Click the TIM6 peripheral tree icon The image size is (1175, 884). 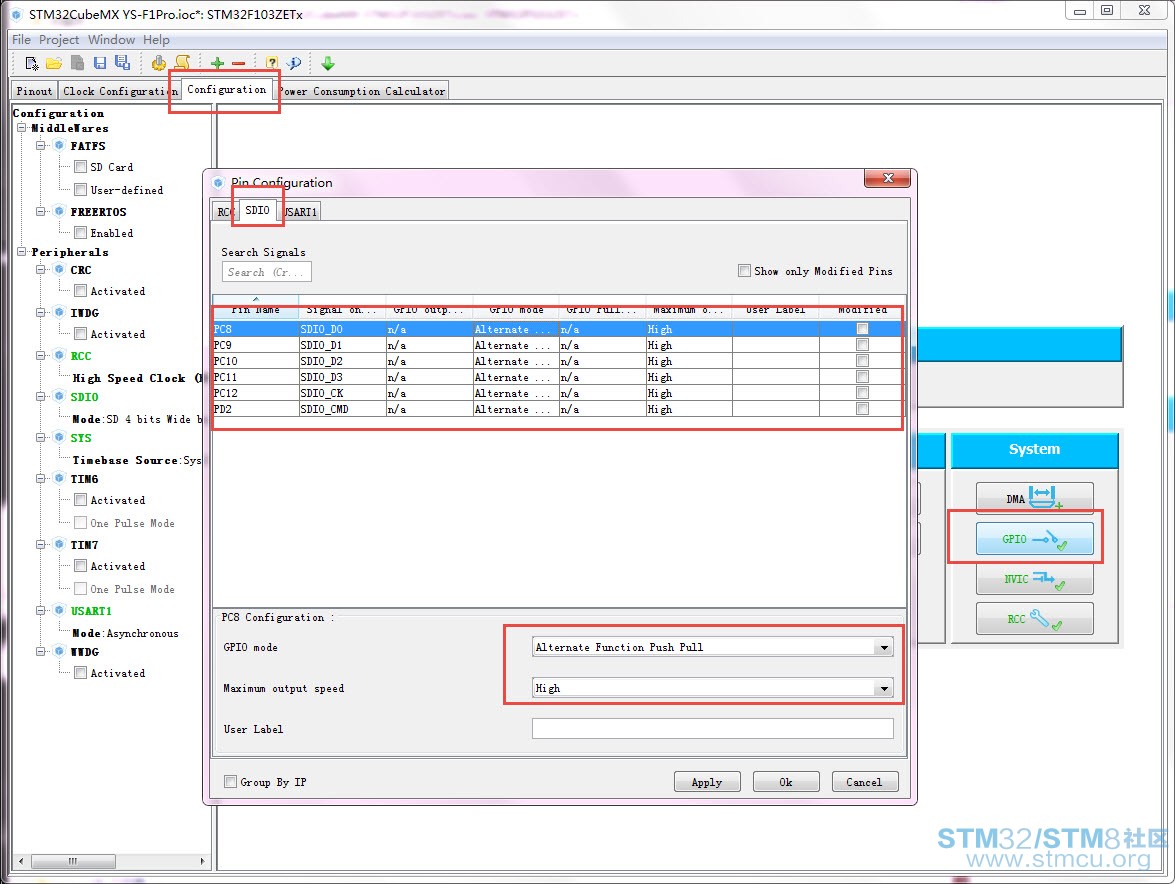tap(60, 478)
